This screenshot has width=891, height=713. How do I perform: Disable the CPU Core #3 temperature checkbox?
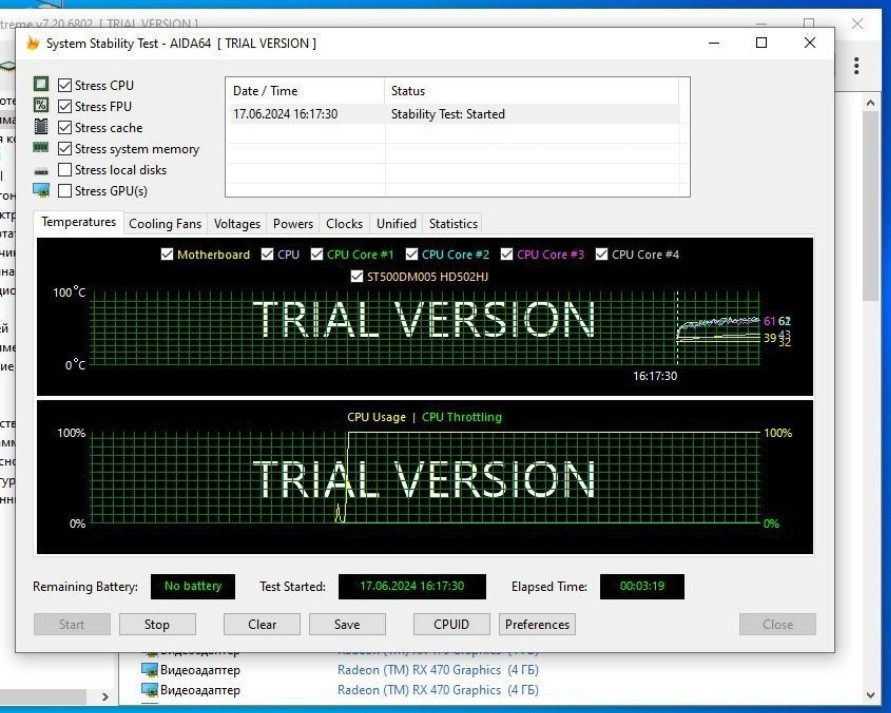pyautogui.click(x=509, y=254)
